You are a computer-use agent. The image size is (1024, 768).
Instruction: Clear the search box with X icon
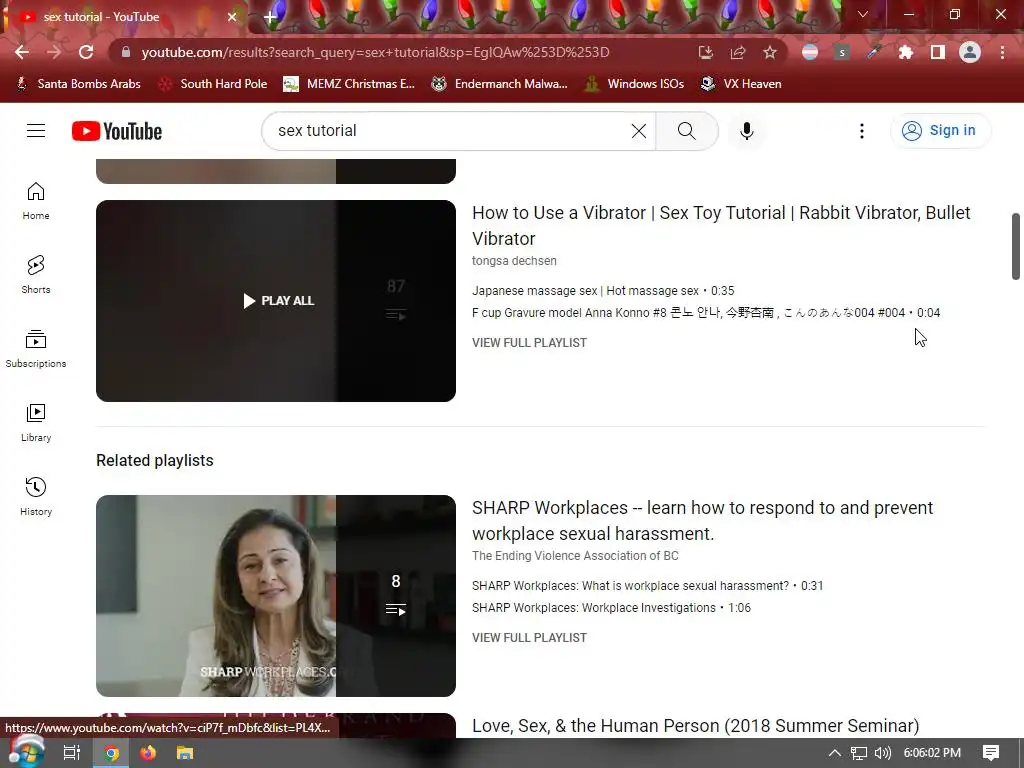pyautogui.click(x=639, y=131)
